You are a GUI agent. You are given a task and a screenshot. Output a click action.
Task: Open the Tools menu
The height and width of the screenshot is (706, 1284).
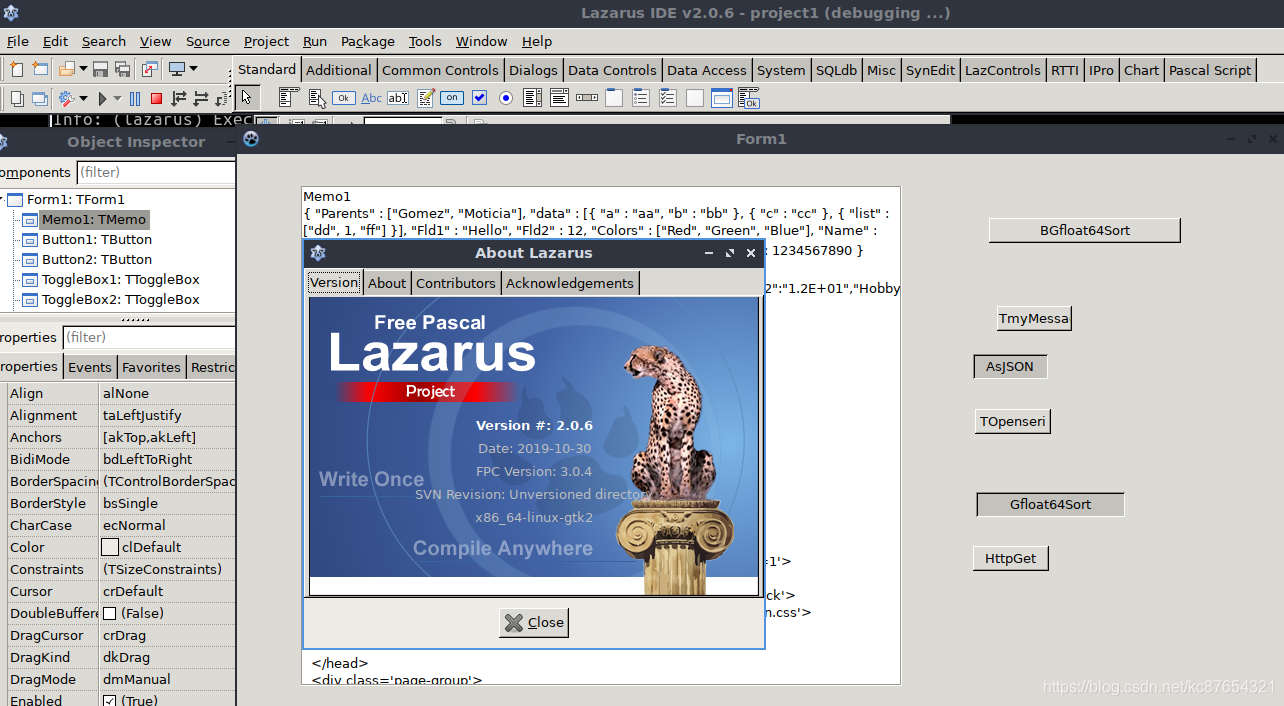coord(425,41)
